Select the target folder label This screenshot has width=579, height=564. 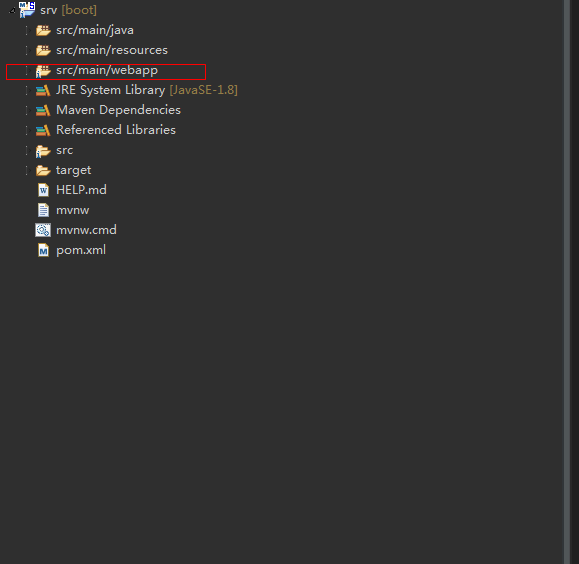73,170
